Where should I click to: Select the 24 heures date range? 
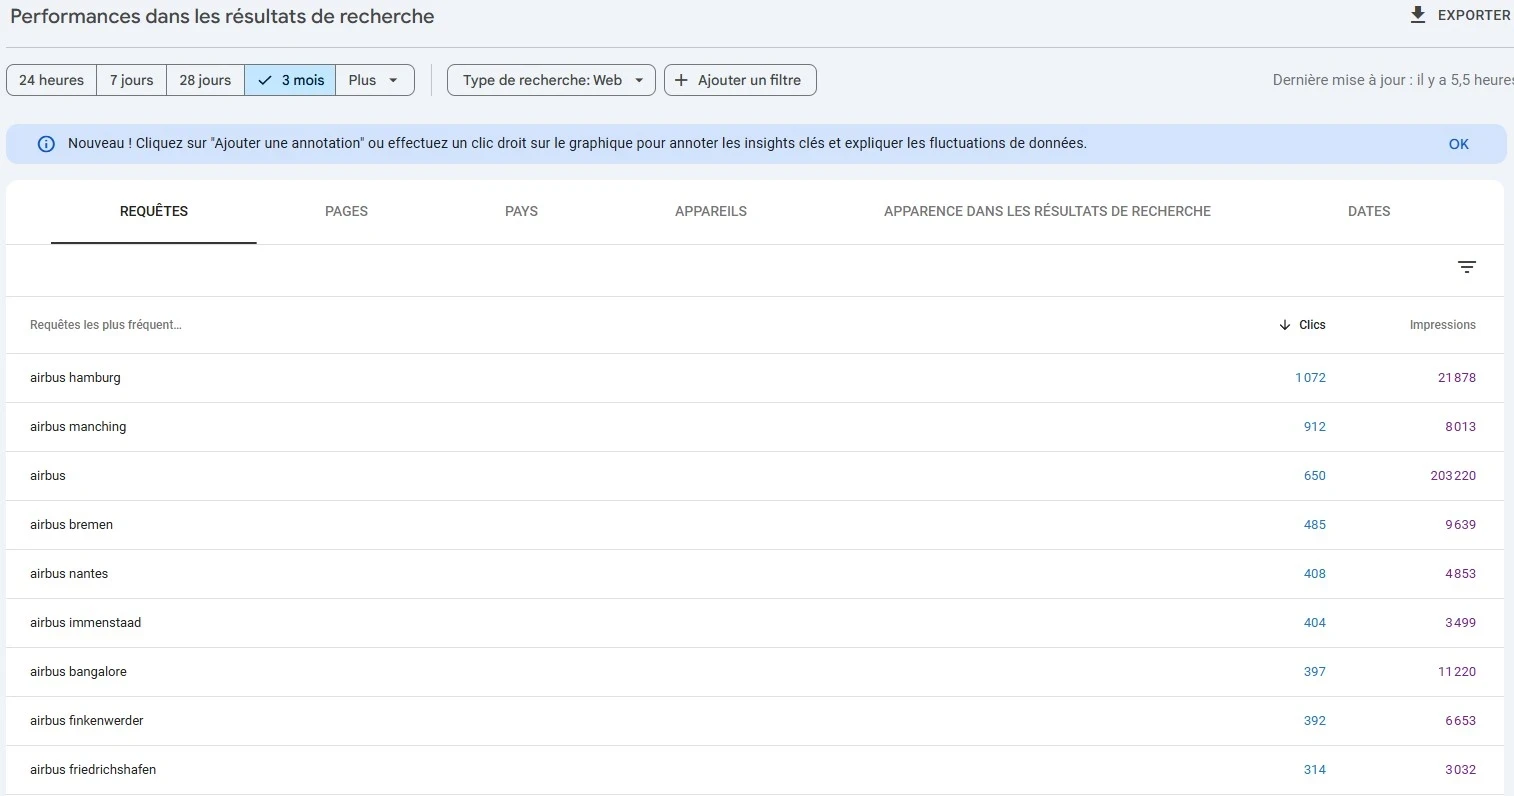coord(50,79)
